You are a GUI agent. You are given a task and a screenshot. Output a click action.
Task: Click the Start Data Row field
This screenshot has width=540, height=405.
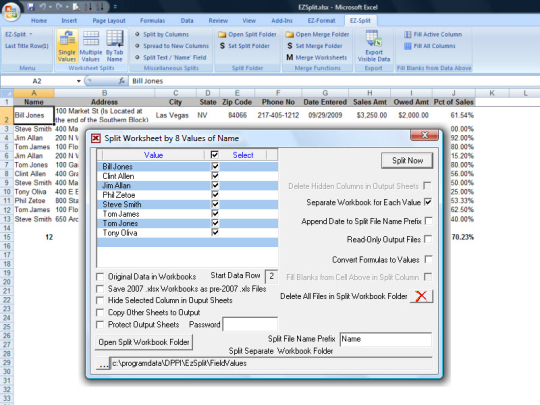(271, 276)
